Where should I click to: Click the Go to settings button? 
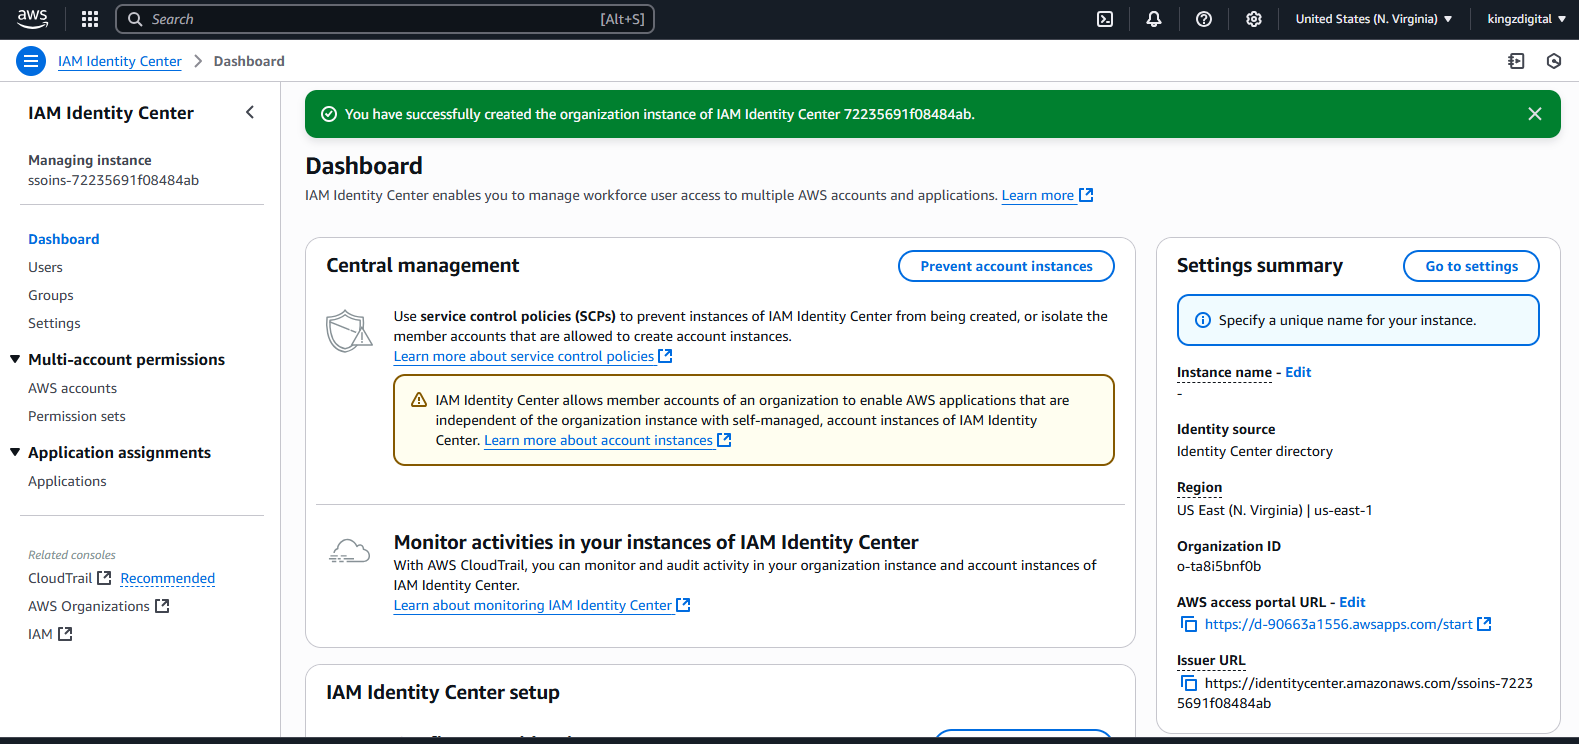1471,266
